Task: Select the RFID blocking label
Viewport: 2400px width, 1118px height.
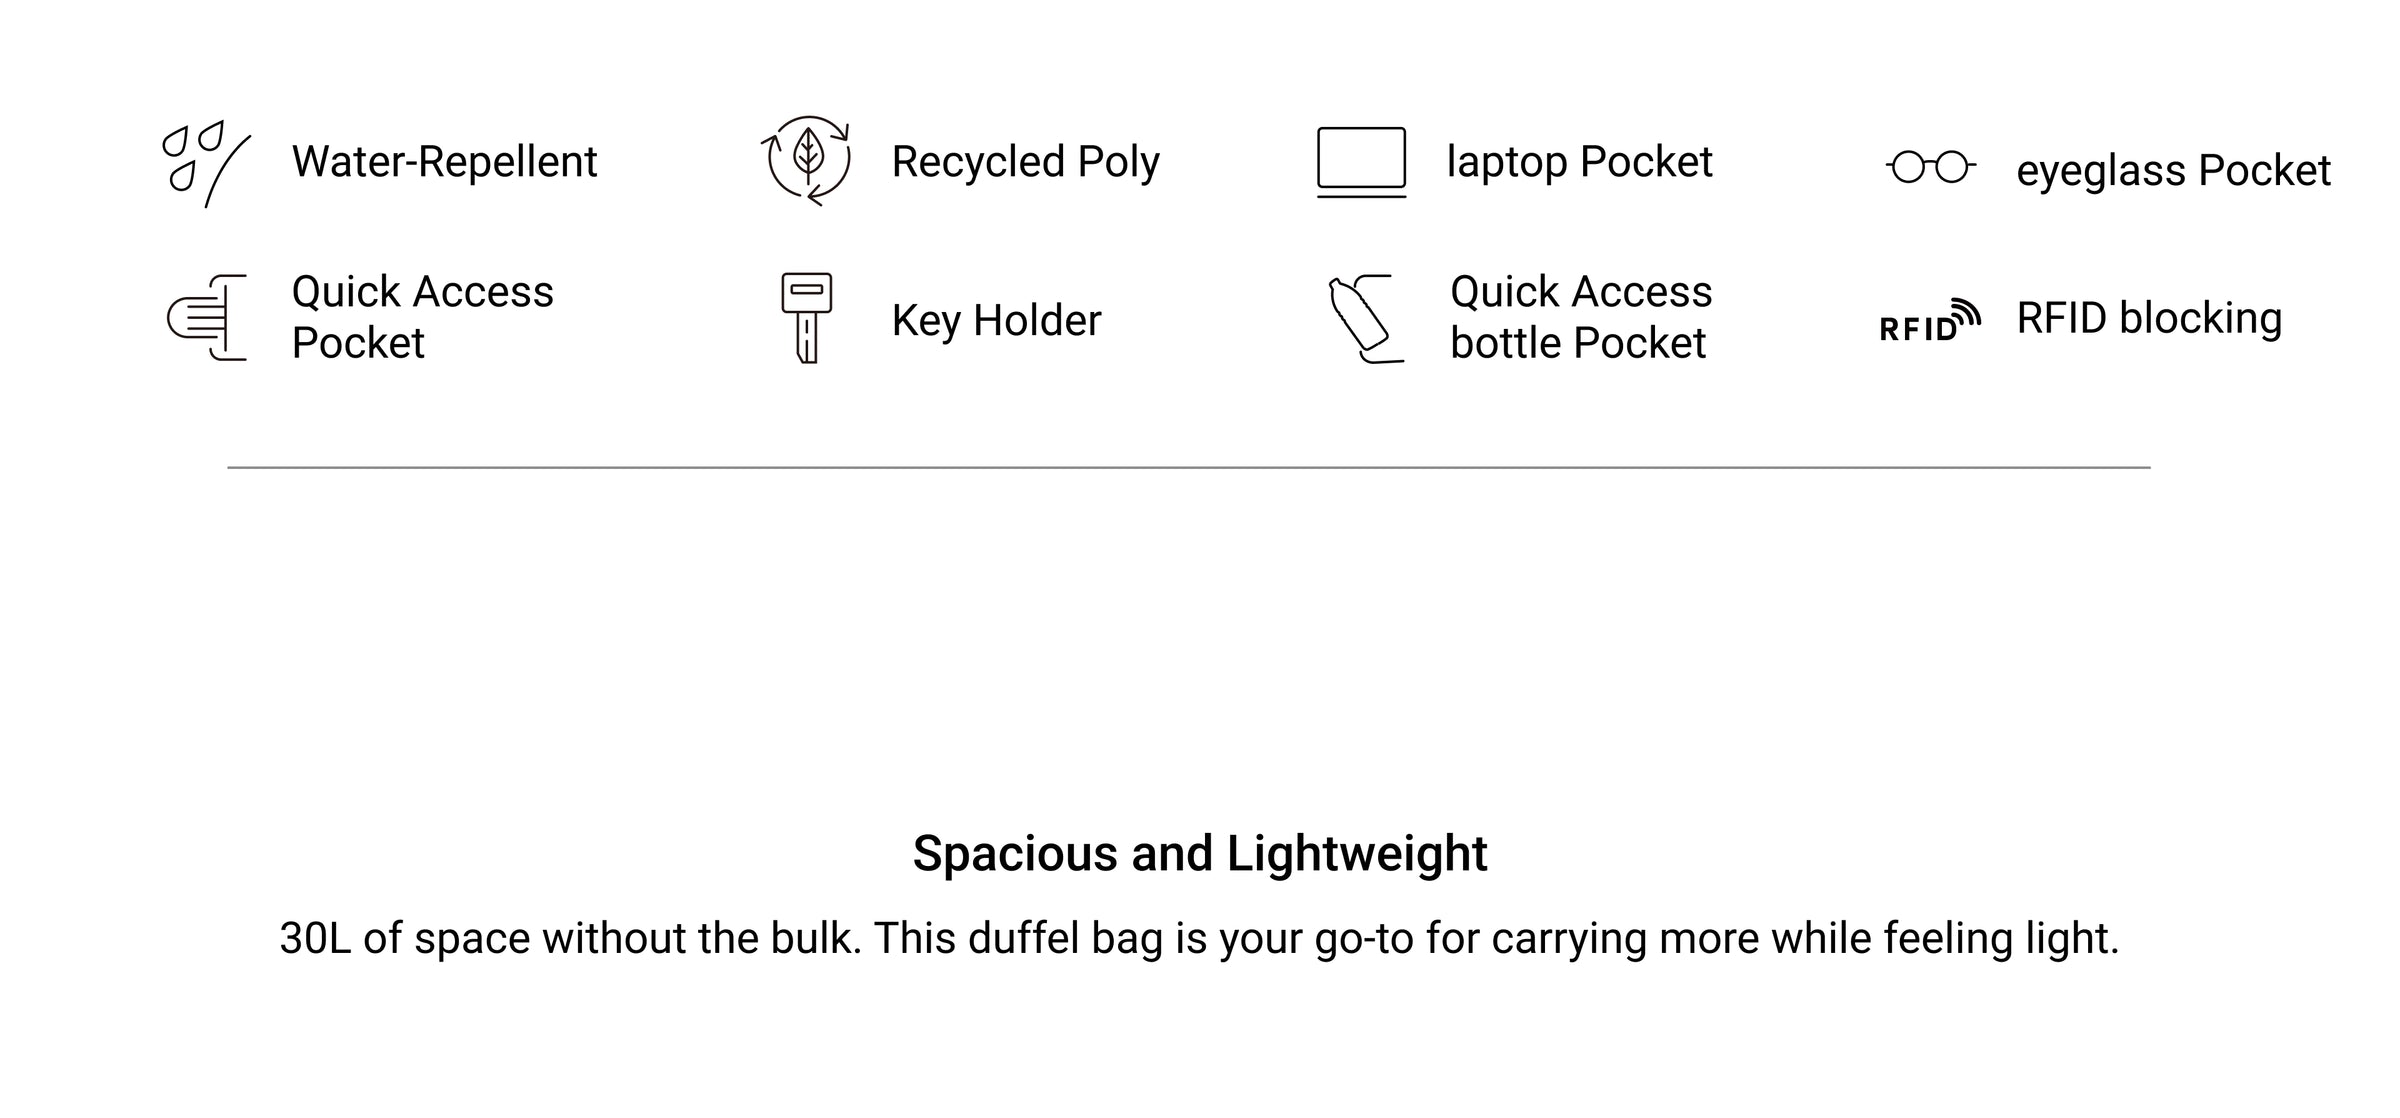Action: (2149, 318)
